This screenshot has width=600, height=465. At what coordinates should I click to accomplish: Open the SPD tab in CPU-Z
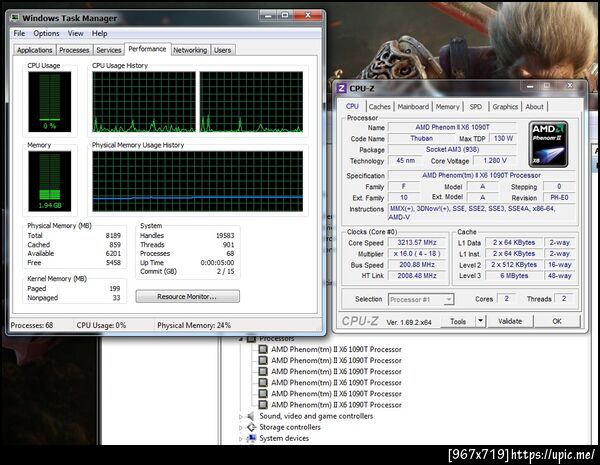476,107
